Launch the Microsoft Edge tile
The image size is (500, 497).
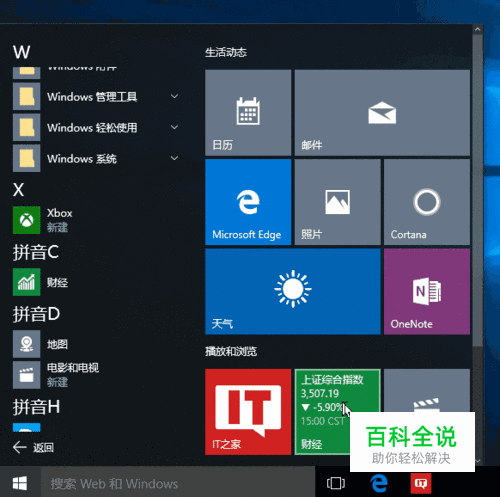click(248, 202)
